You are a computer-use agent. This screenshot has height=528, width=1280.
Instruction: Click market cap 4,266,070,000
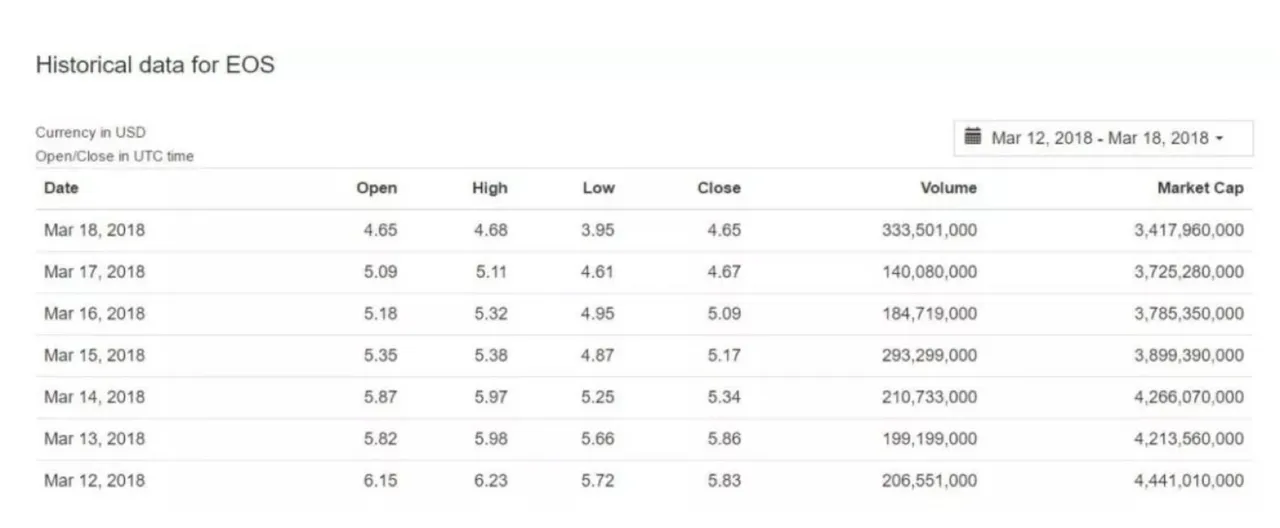point(1190,397)
